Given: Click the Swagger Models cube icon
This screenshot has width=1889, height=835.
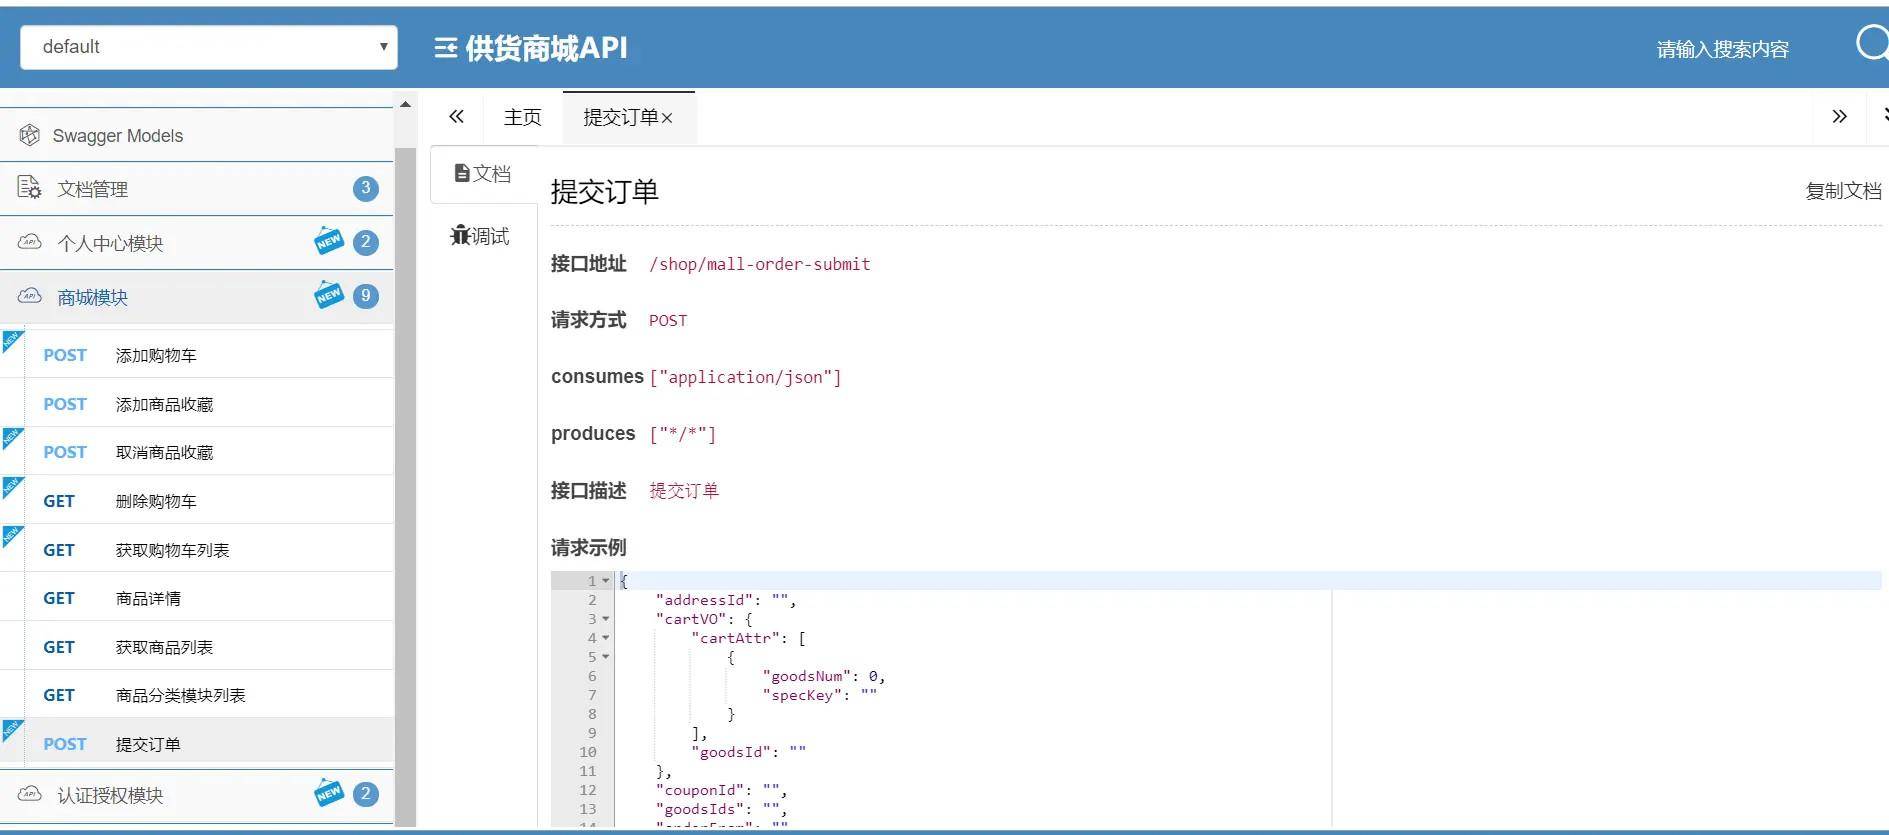Looking at the screenshot, I should click(x=30, y=135).
